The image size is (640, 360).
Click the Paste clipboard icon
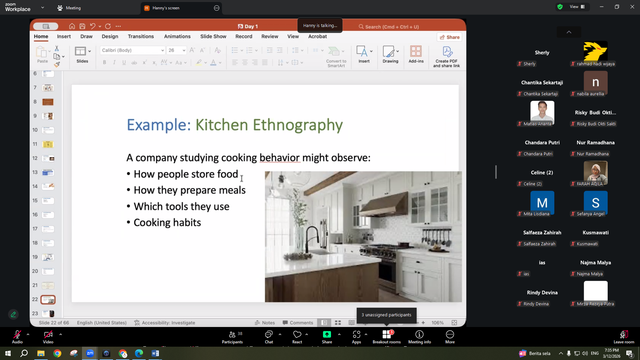(x=41, y=52)
